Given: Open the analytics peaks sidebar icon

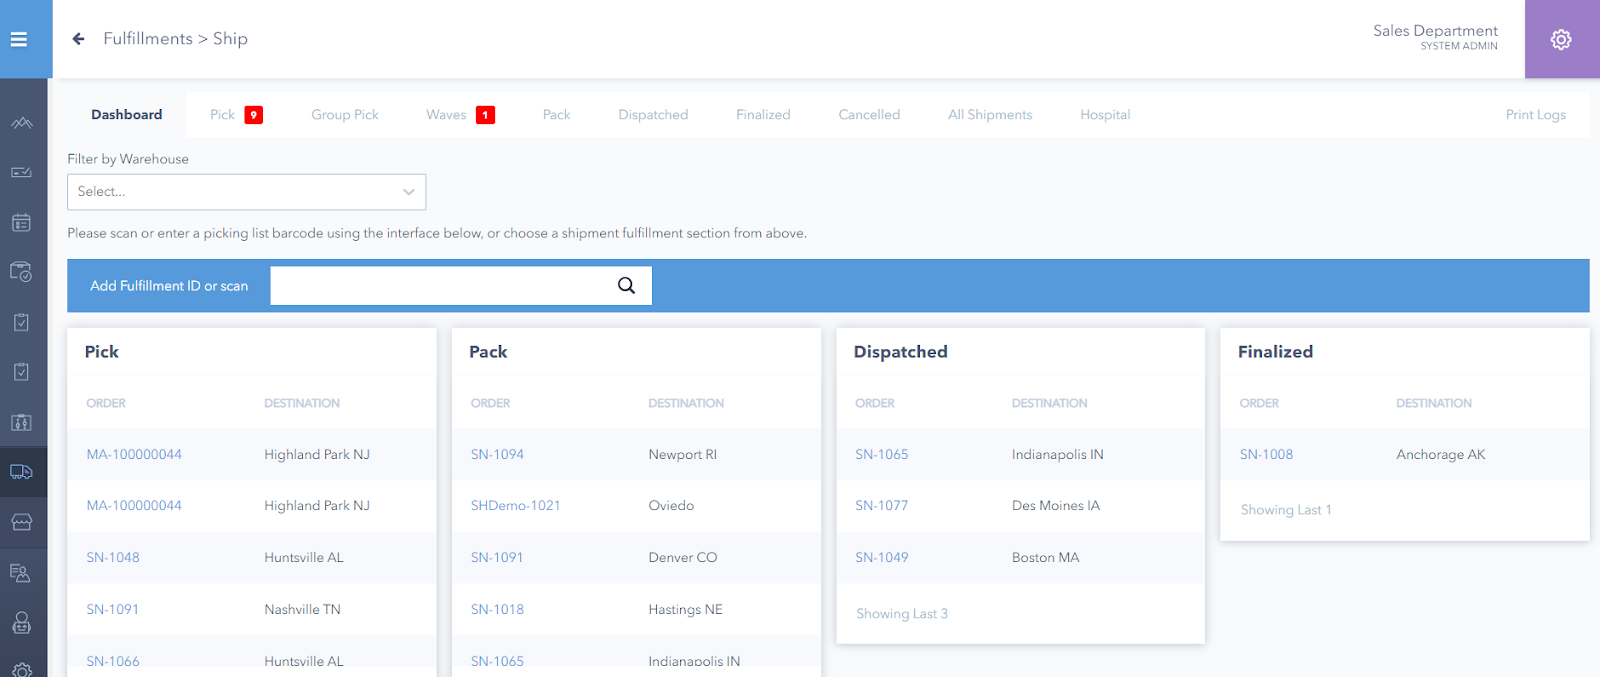Looking at the screenshot, I should [22, 123].
